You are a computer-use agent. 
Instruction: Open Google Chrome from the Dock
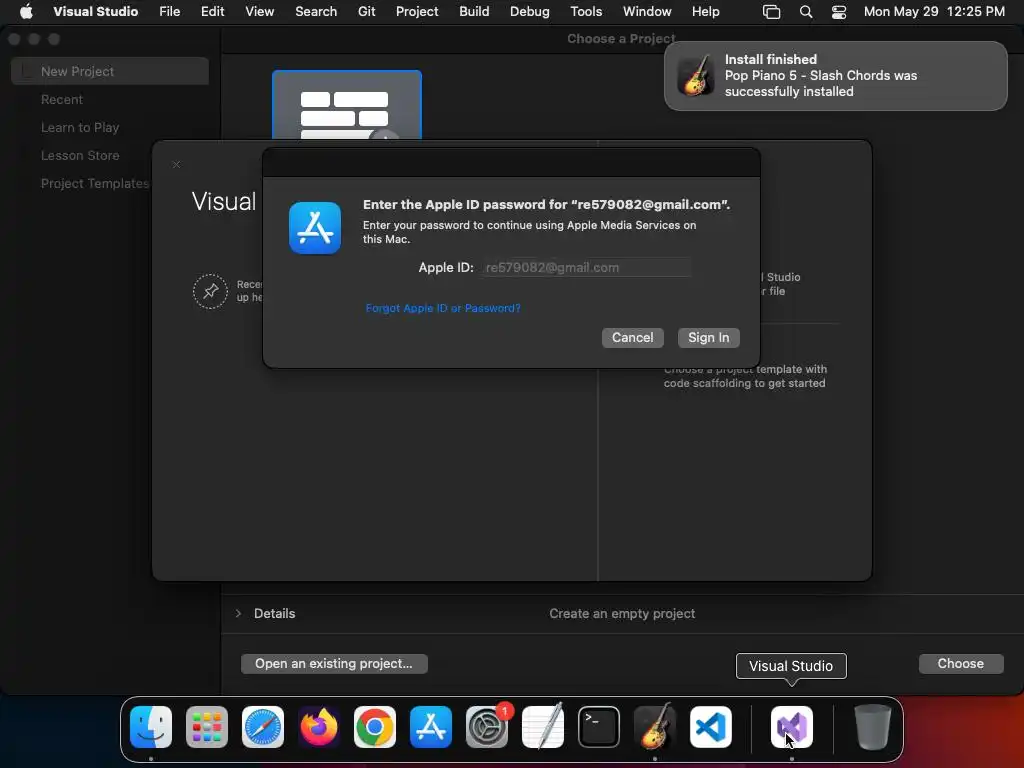click(x=375, y=727)
